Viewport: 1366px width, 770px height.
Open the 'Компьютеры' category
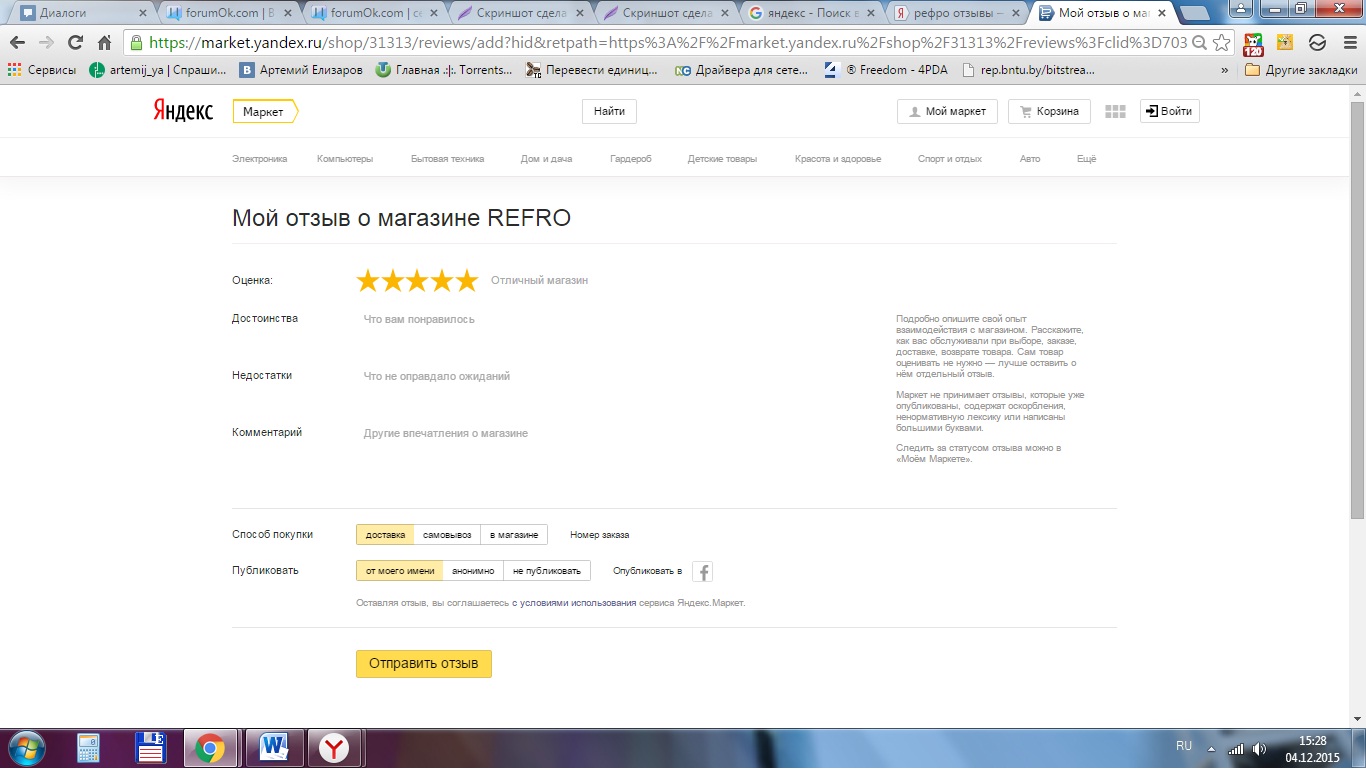click(345, 159)
